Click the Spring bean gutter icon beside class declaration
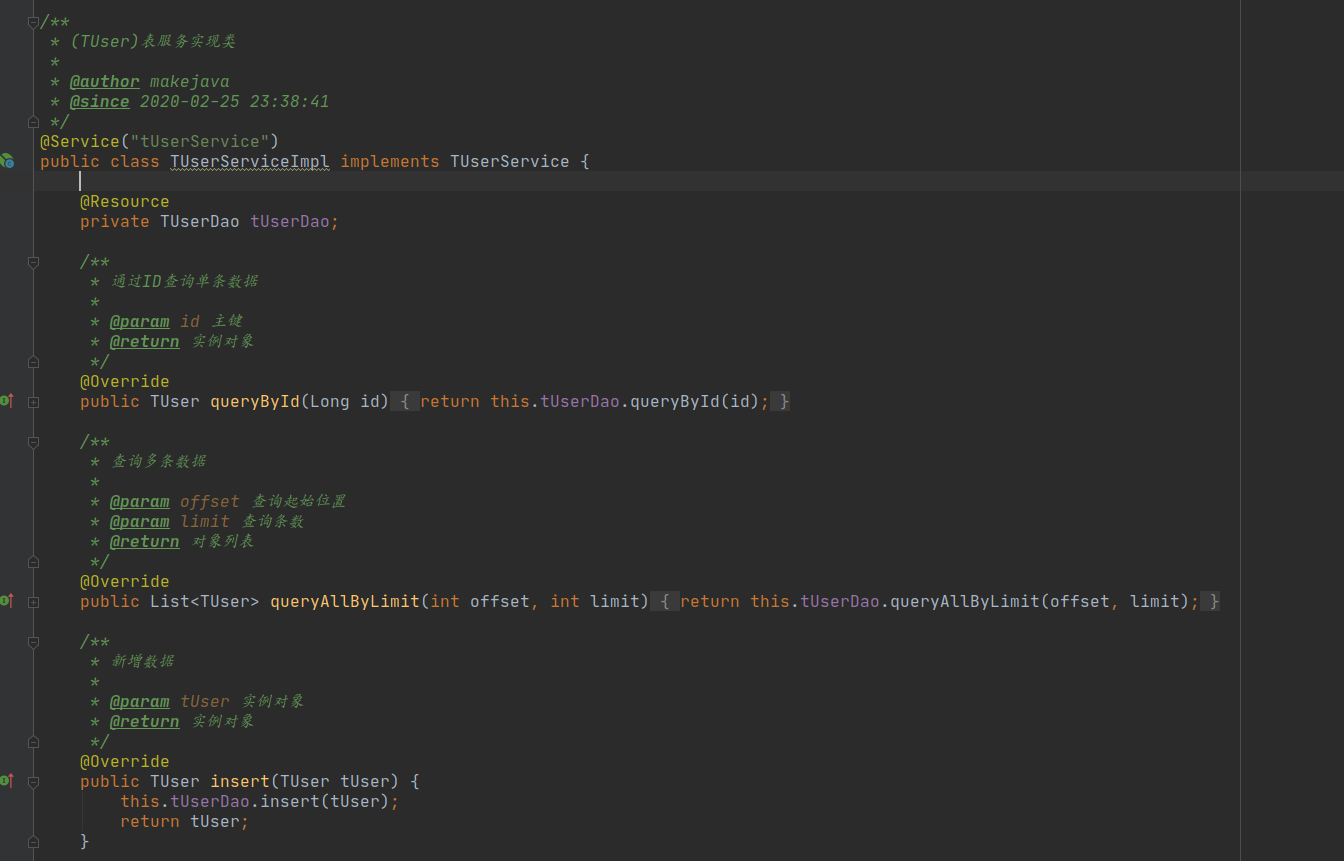 tap(6, 160)
